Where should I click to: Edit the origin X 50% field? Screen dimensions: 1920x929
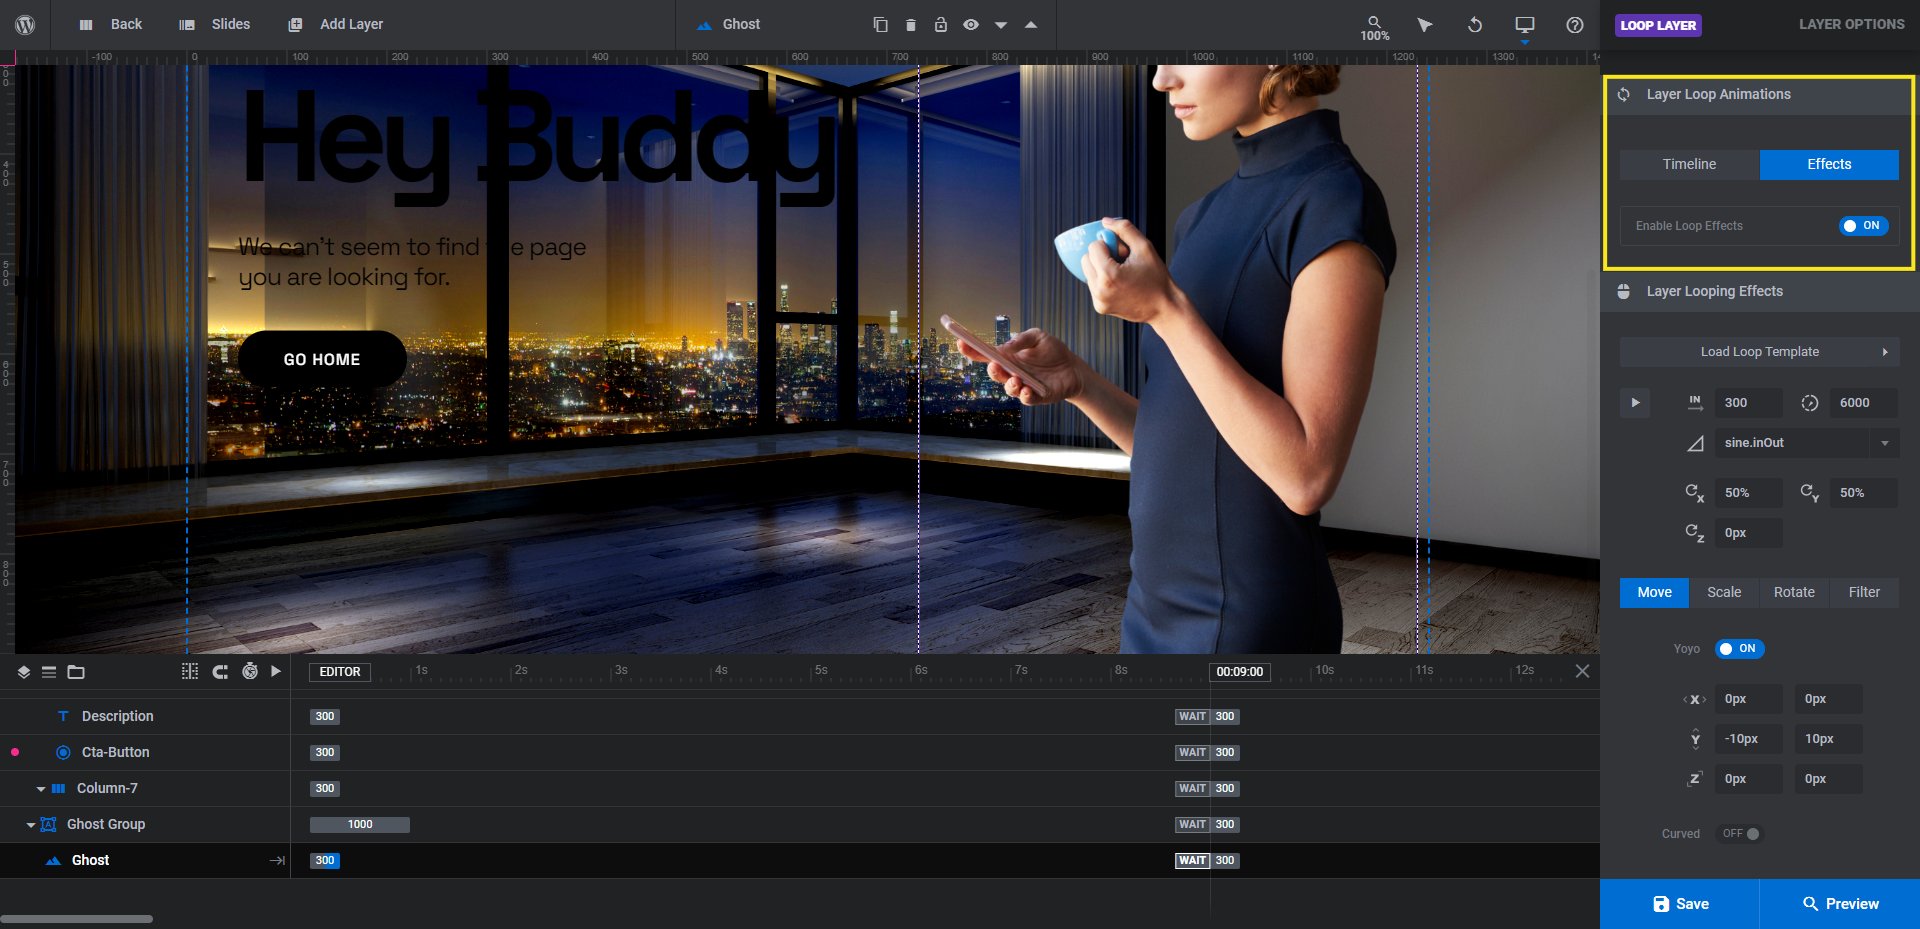[x=1748, y=493]
